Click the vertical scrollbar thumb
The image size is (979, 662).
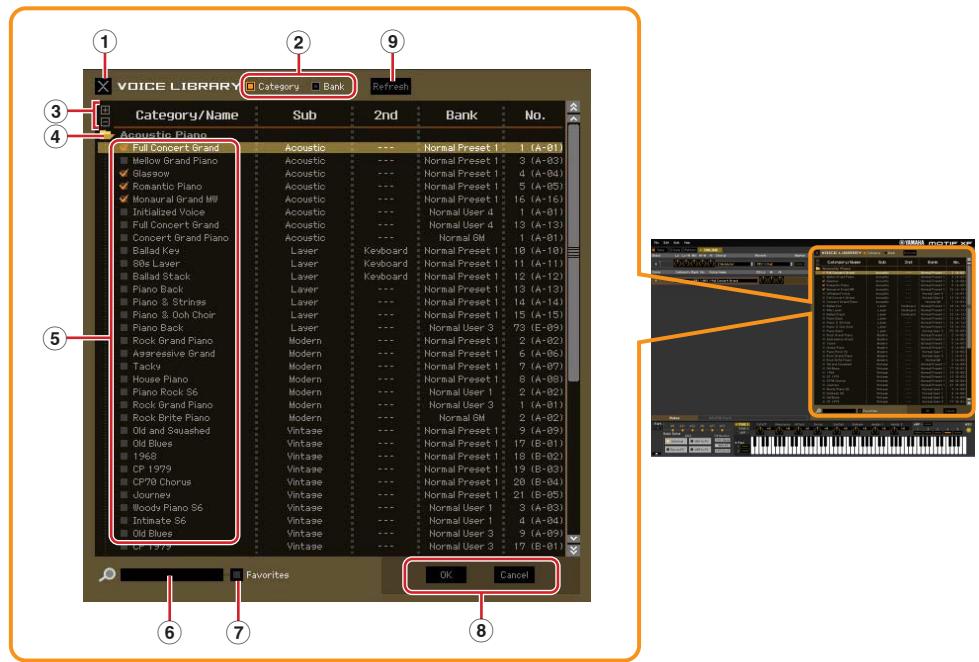573,253
